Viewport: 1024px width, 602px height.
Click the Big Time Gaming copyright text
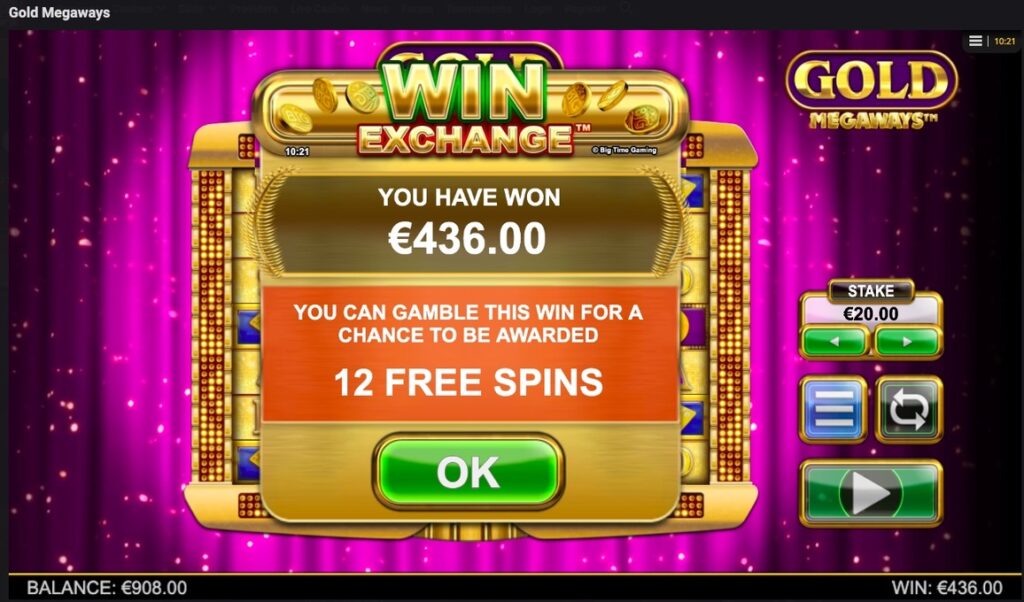click(x=624, y=150)
